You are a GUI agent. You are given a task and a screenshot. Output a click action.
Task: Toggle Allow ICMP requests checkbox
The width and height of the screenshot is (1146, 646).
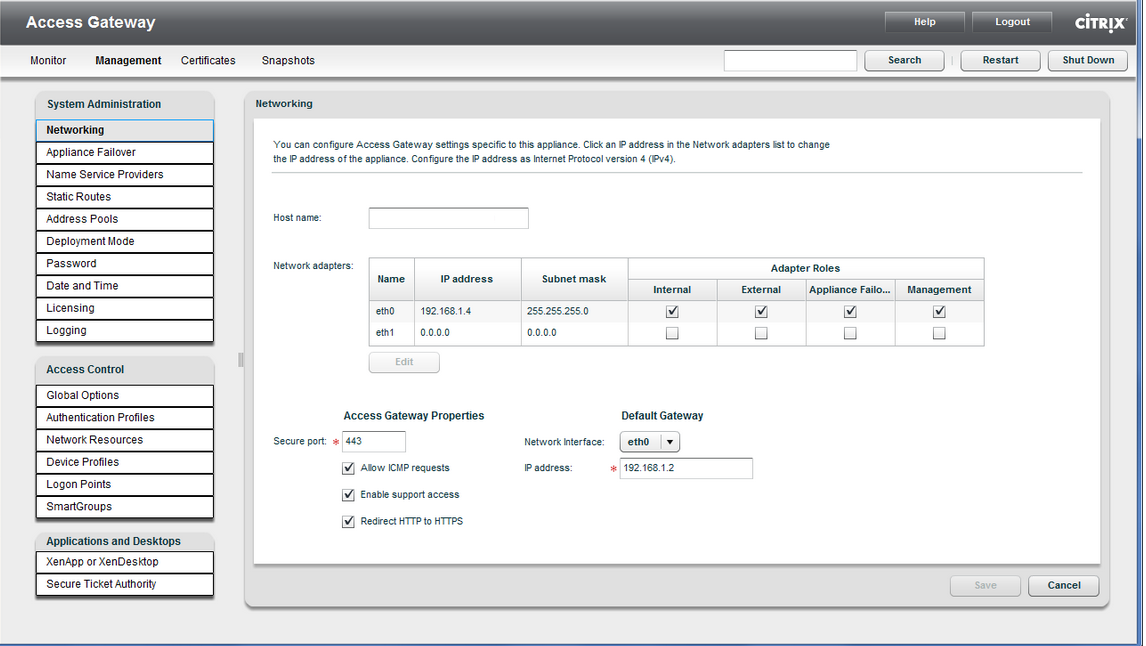(x=349, y=468)
